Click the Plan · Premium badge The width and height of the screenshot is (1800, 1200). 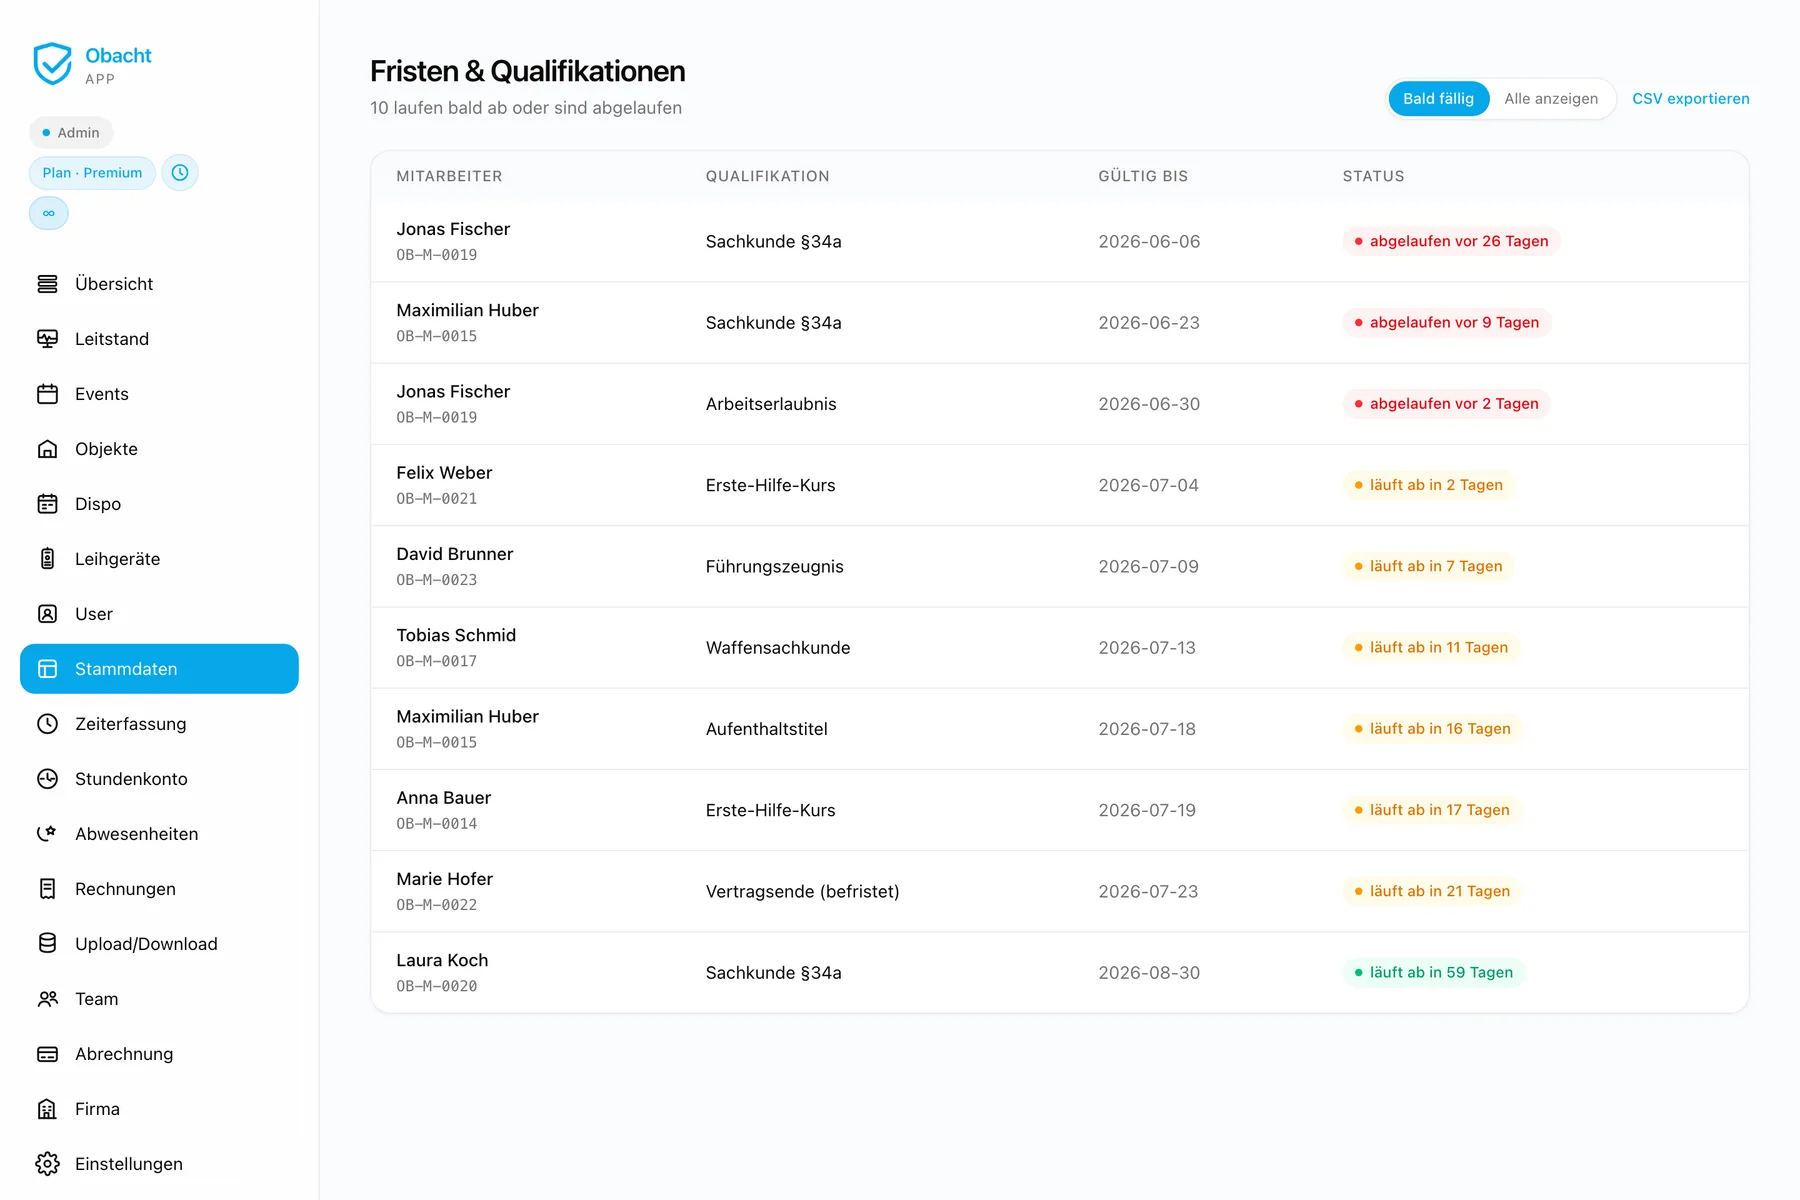92,173
